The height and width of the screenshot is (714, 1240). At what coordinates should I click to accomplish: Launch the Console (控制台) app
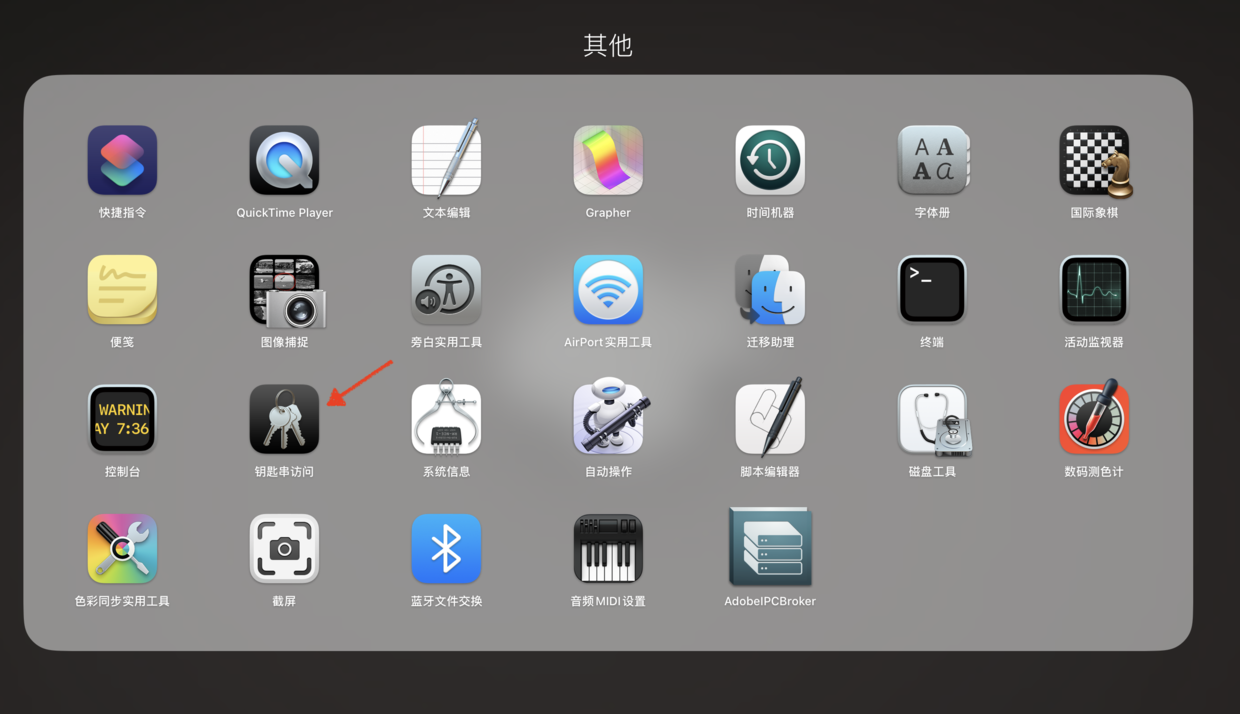tap(122, 419)
